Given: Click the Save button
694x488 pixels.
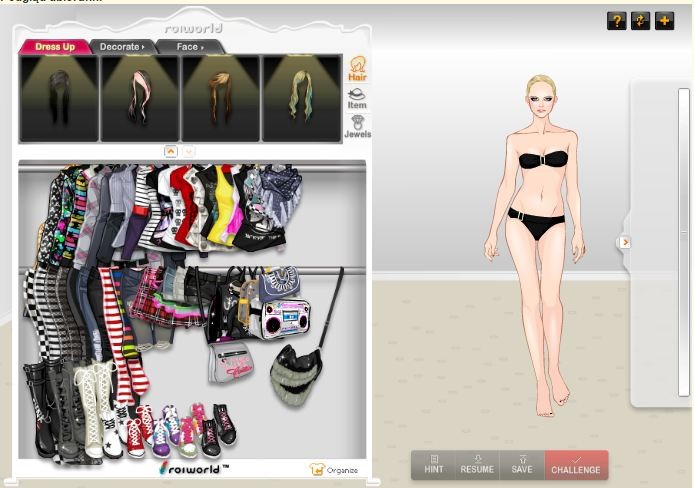Looking at the screenshot, I should pyautogui.click(x=522, y=465).
